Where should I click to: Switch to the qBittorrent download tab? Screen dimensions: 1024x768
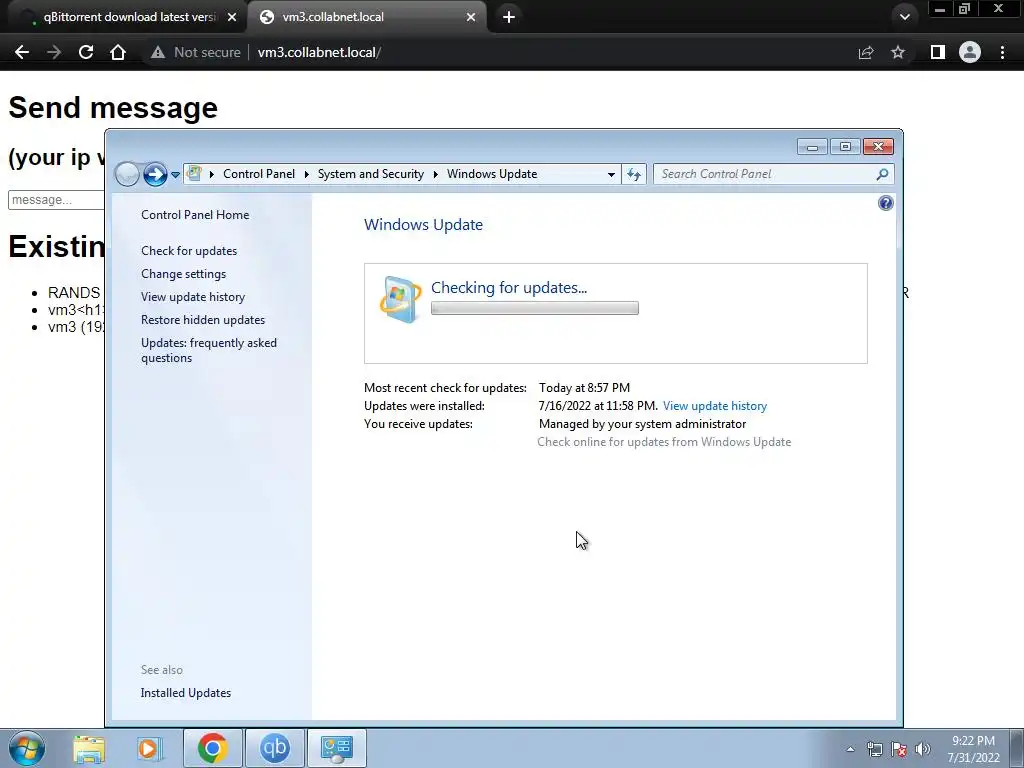click(124, 17)
